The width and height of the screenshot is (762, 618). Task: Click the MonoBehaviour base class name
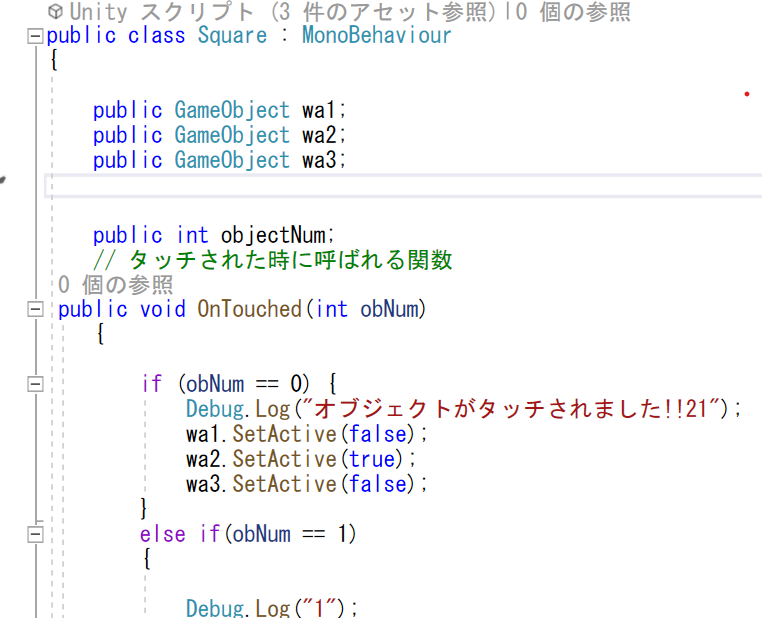tap(377, 35)
